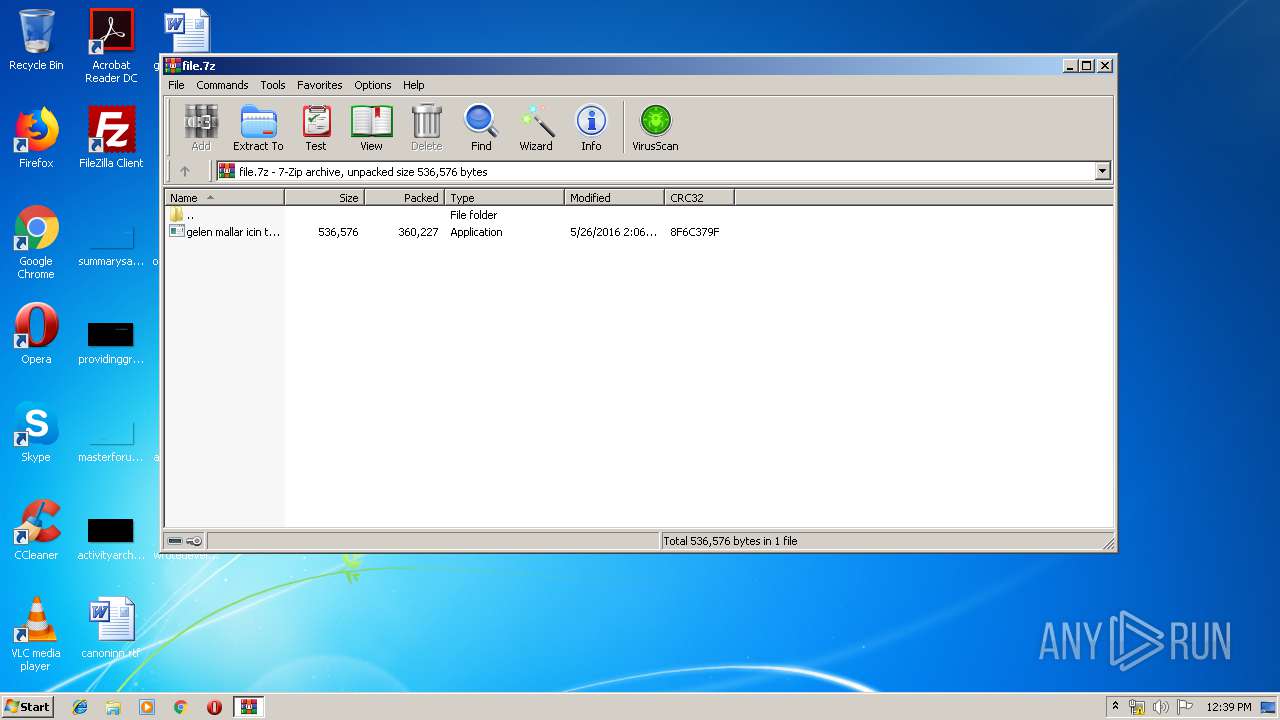Open CCleaner desktop shortcut
The image size is (1280, 720).
[36, 530]
